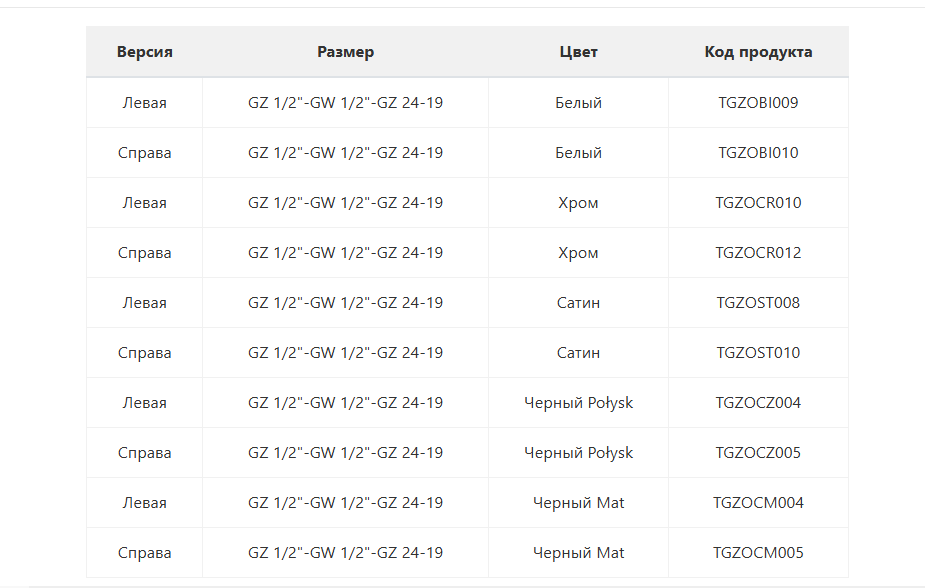The image size is (925, 588).
Task: Click product code TGZOCR012
Action: tap(758, 253)
